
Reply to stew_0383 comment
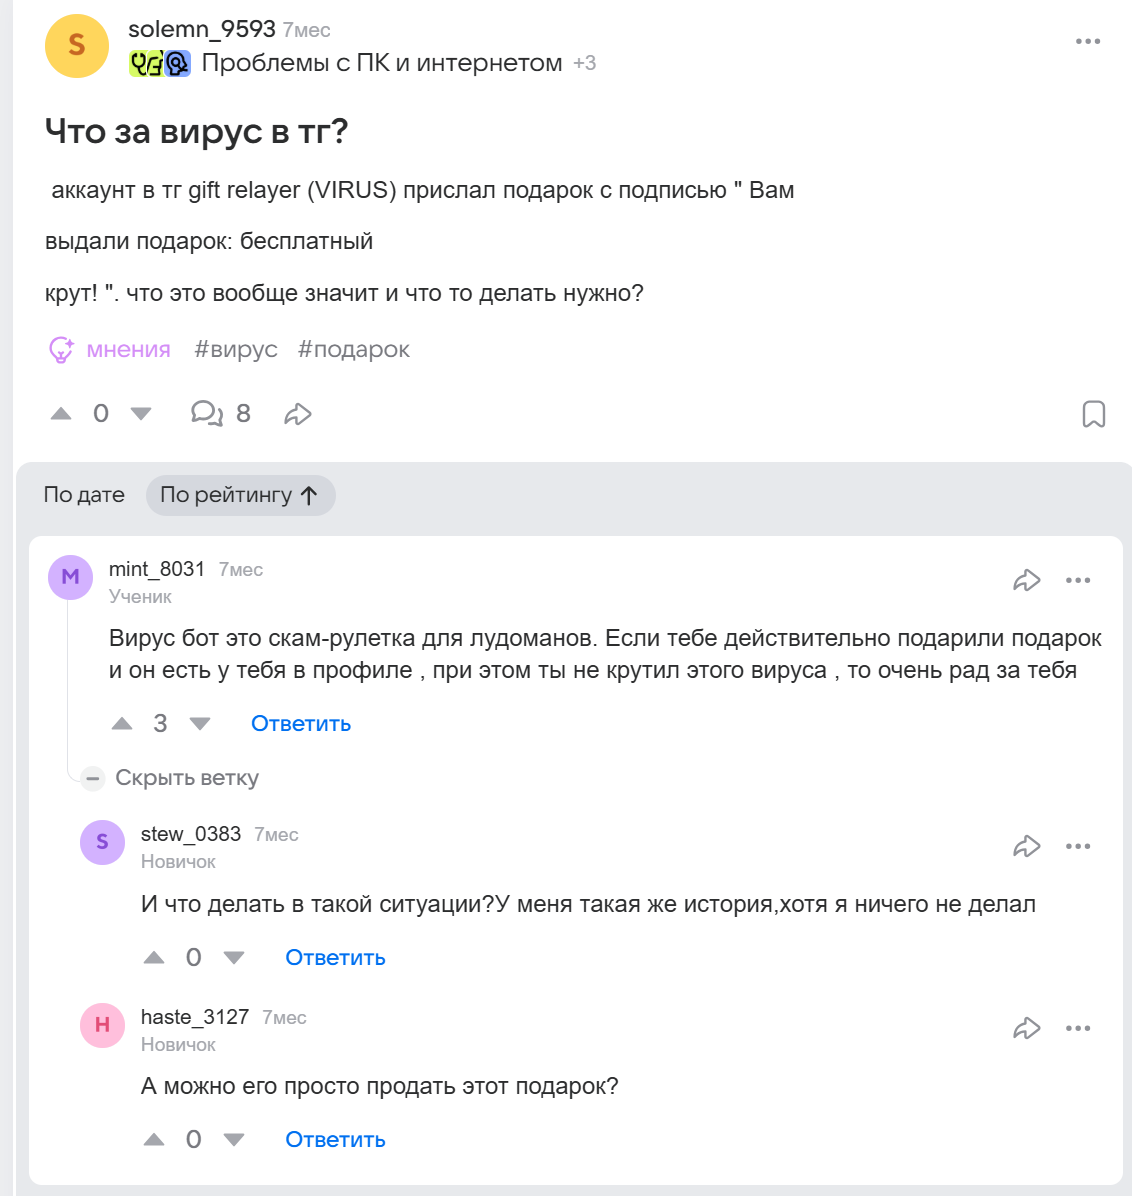pyautogui.click(x=335, y=958)
